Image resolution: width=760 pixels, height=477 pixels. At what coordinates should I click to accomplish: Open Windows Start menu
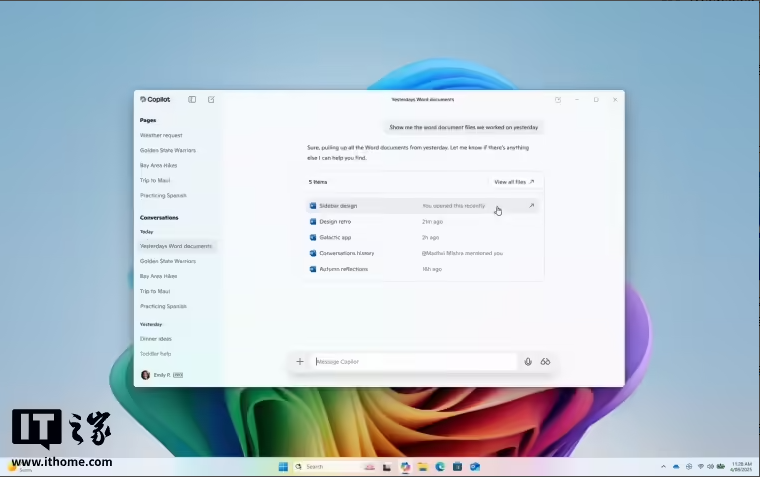pyautogui.click(x=283, y=467)
